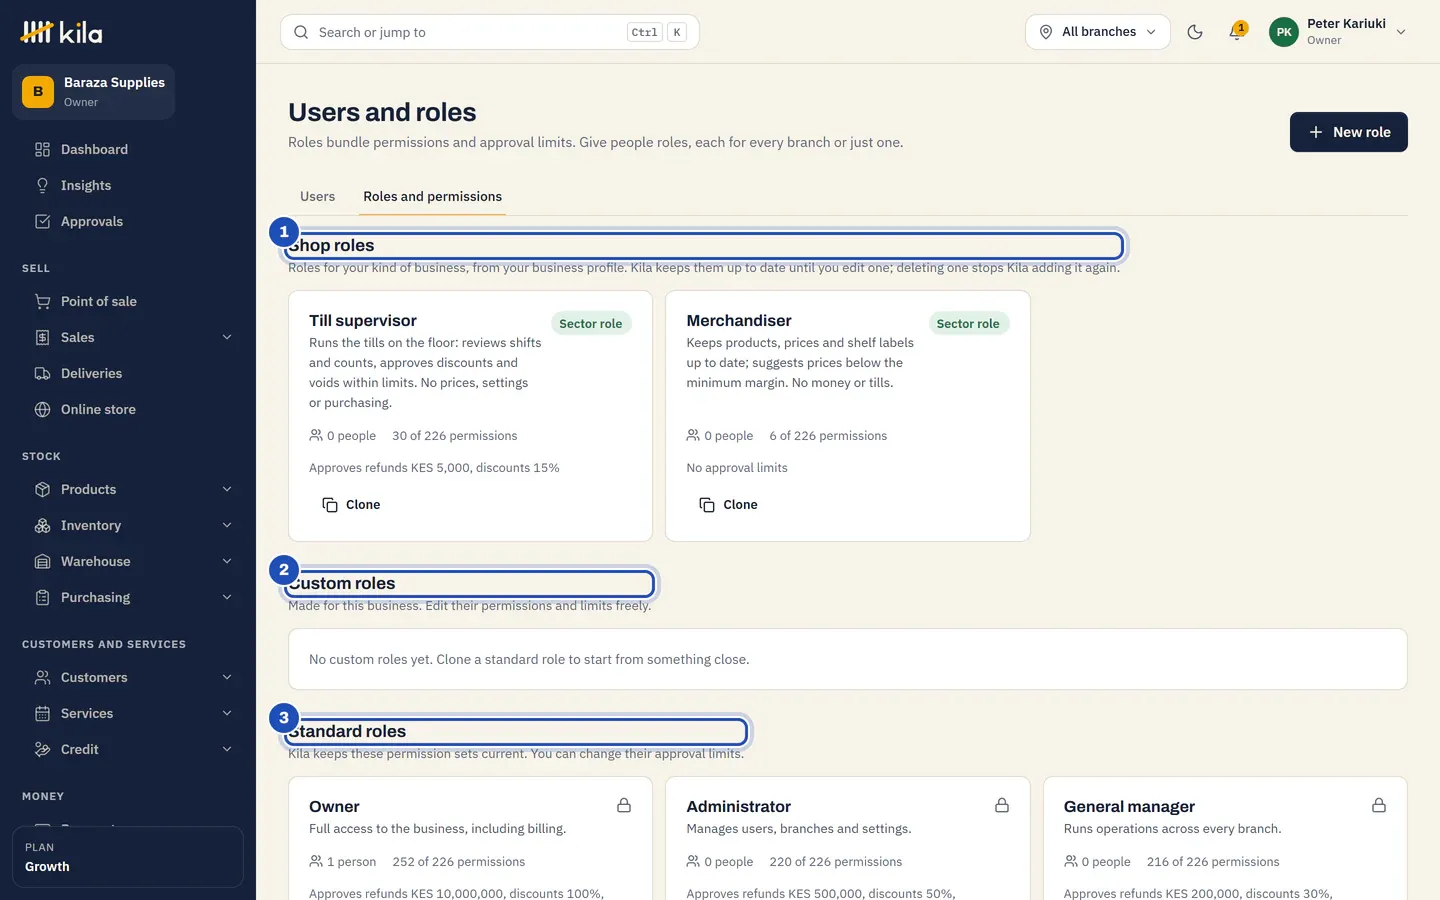Expand the Sales menu chevron
Screen dimensions: 1440x900
point(227,338)
